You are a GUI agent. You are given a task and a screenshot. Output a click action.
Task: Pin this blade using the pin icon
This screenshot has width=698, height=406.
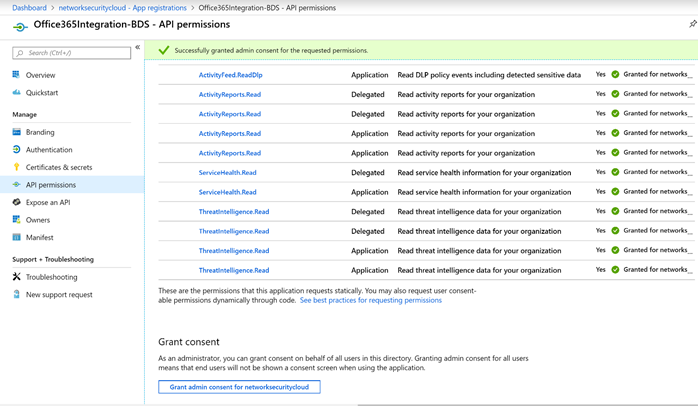[x=693, y=24]
